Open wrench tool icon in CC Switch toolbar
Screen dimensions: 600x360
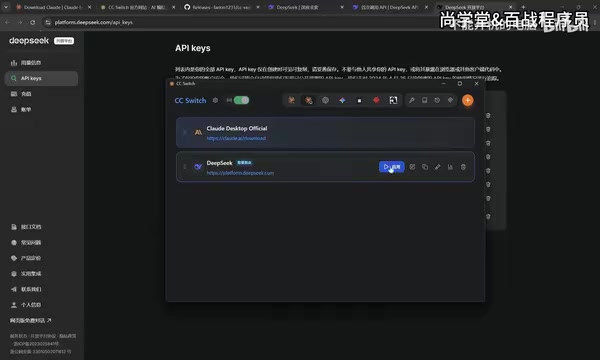tap(412, 100)
